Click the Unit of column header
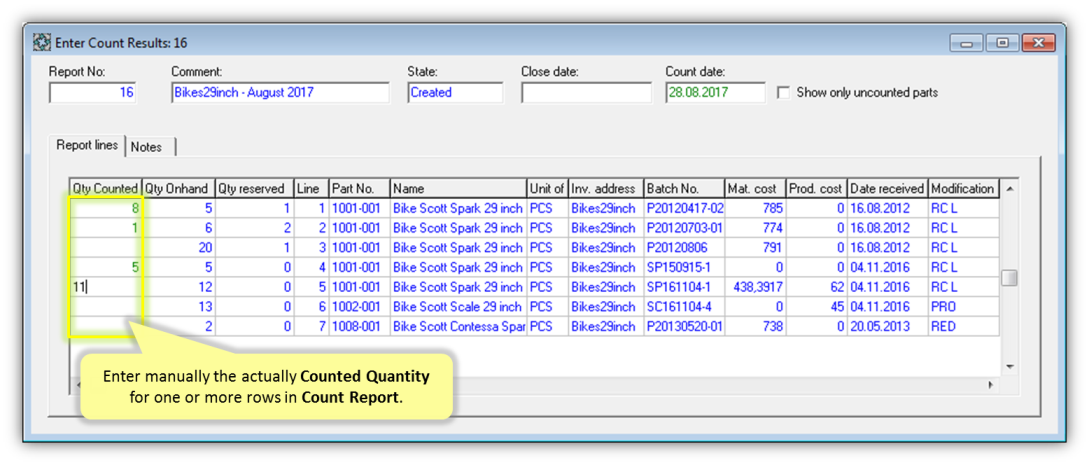The height and width of the screenshot is (465, 1089). [548, 188]
